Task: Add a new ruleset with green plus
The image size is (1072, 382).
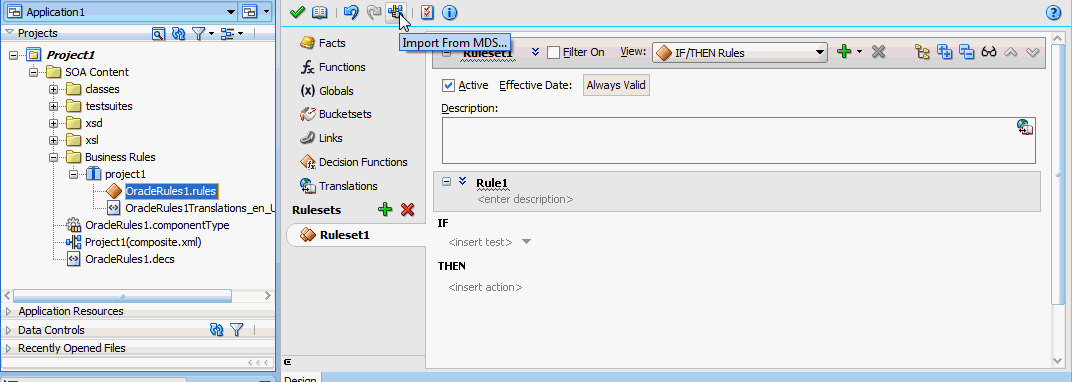Action: click(386, 210)
